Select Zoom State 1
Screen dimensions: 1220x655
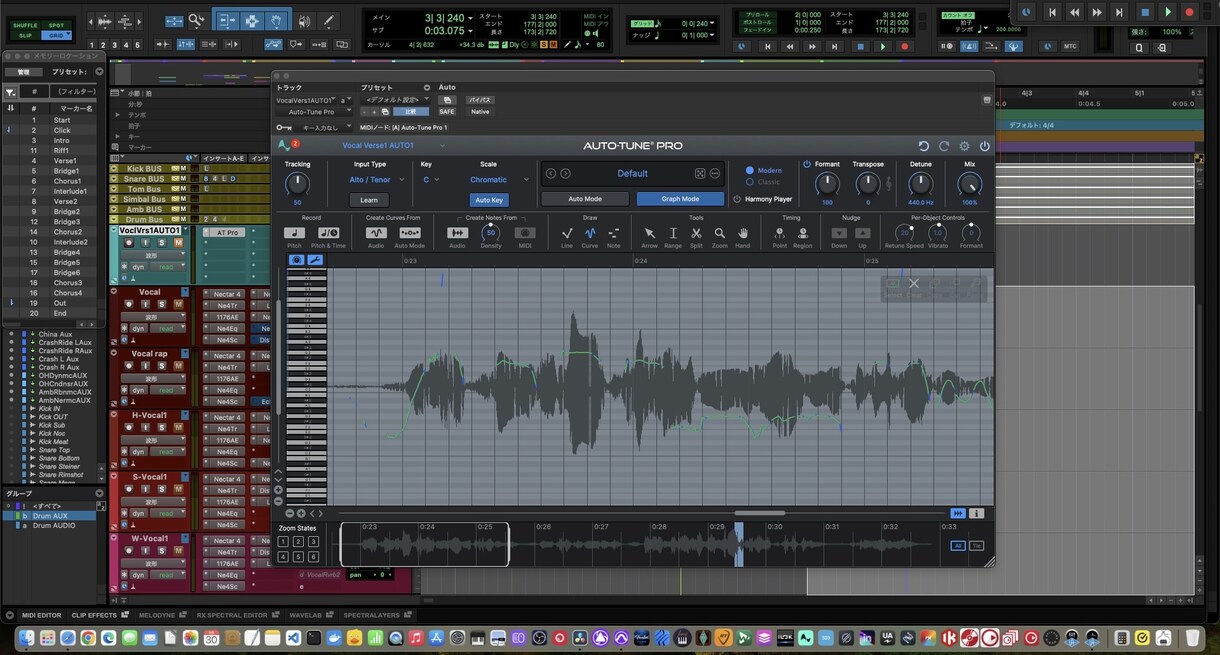(284, 541)
